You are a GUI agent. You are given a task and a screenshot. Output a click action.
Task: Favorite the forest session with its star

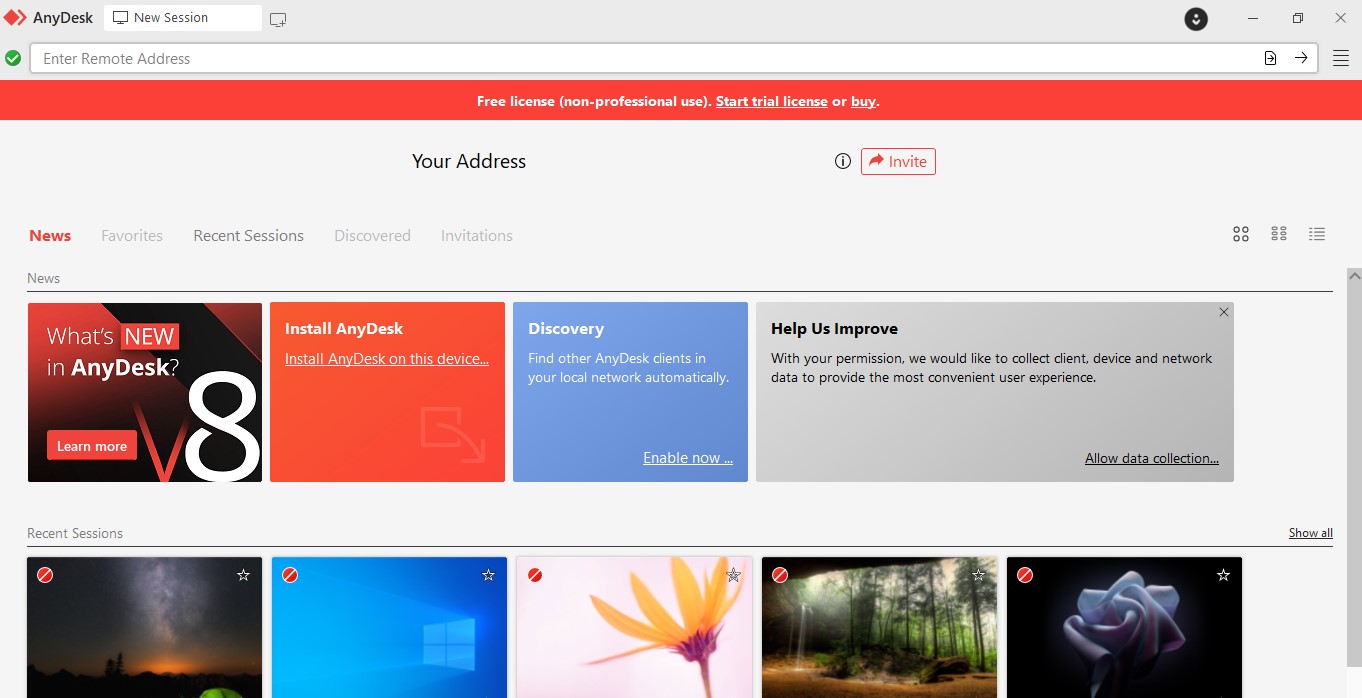pos(978,575)
